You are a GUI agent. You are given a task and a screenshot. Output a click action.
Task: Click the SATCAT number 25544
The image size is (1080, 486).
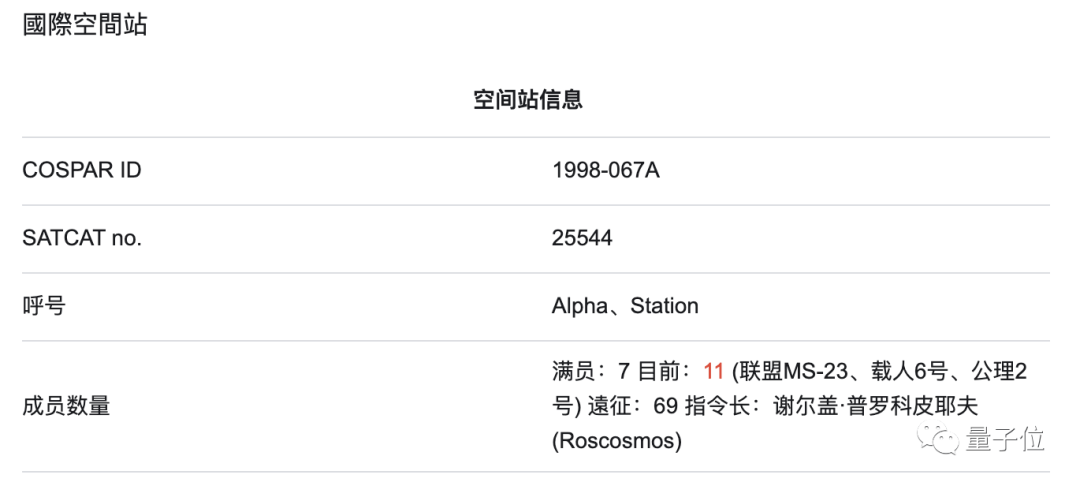[x=582, y=238]
